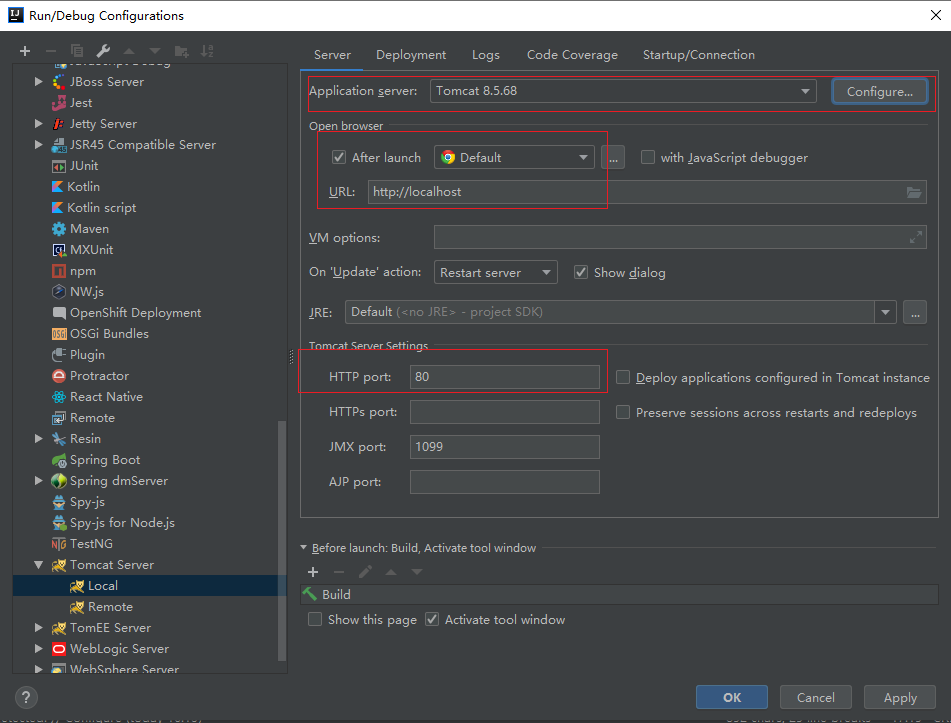
Task: Click the OSGi Bundles icon
Action: (x=59, y=334)
